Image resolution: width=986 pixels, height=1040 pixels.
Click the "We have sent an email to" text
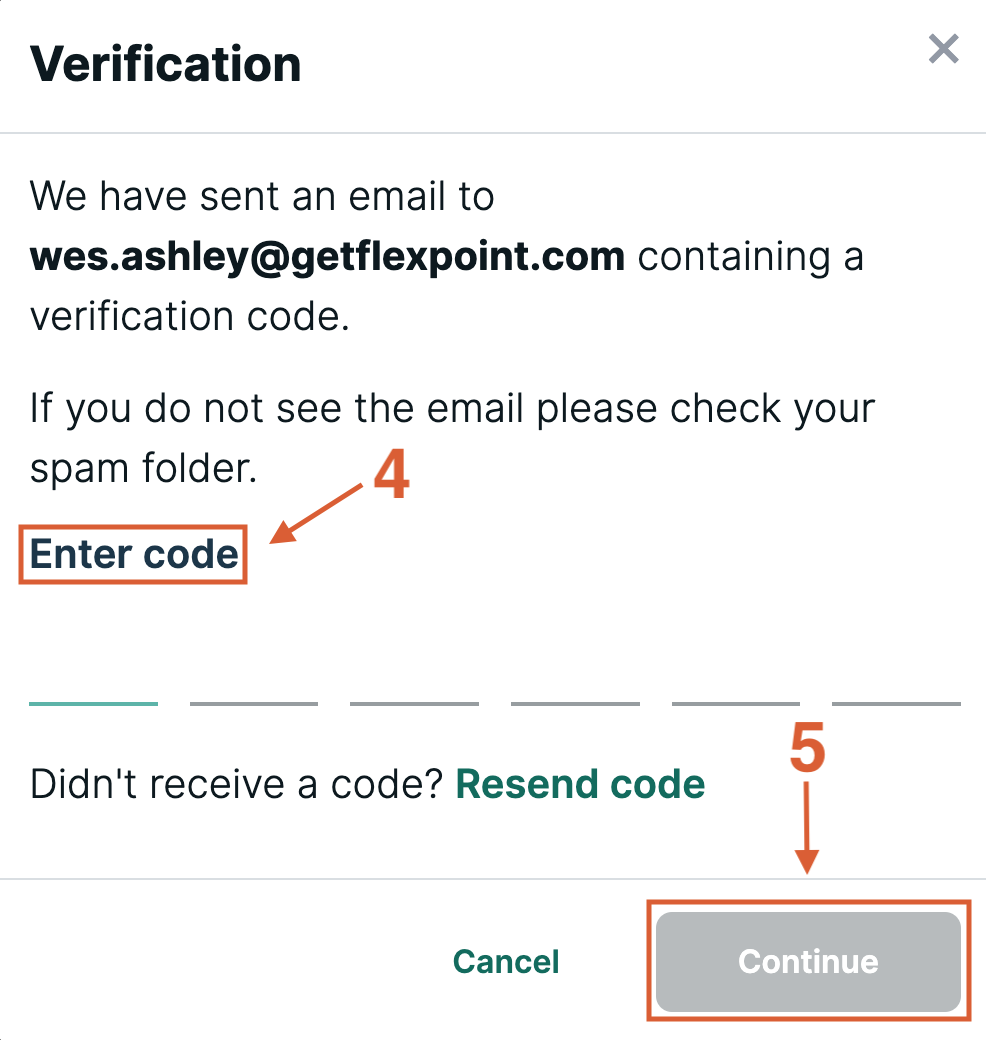pos(262,197)
